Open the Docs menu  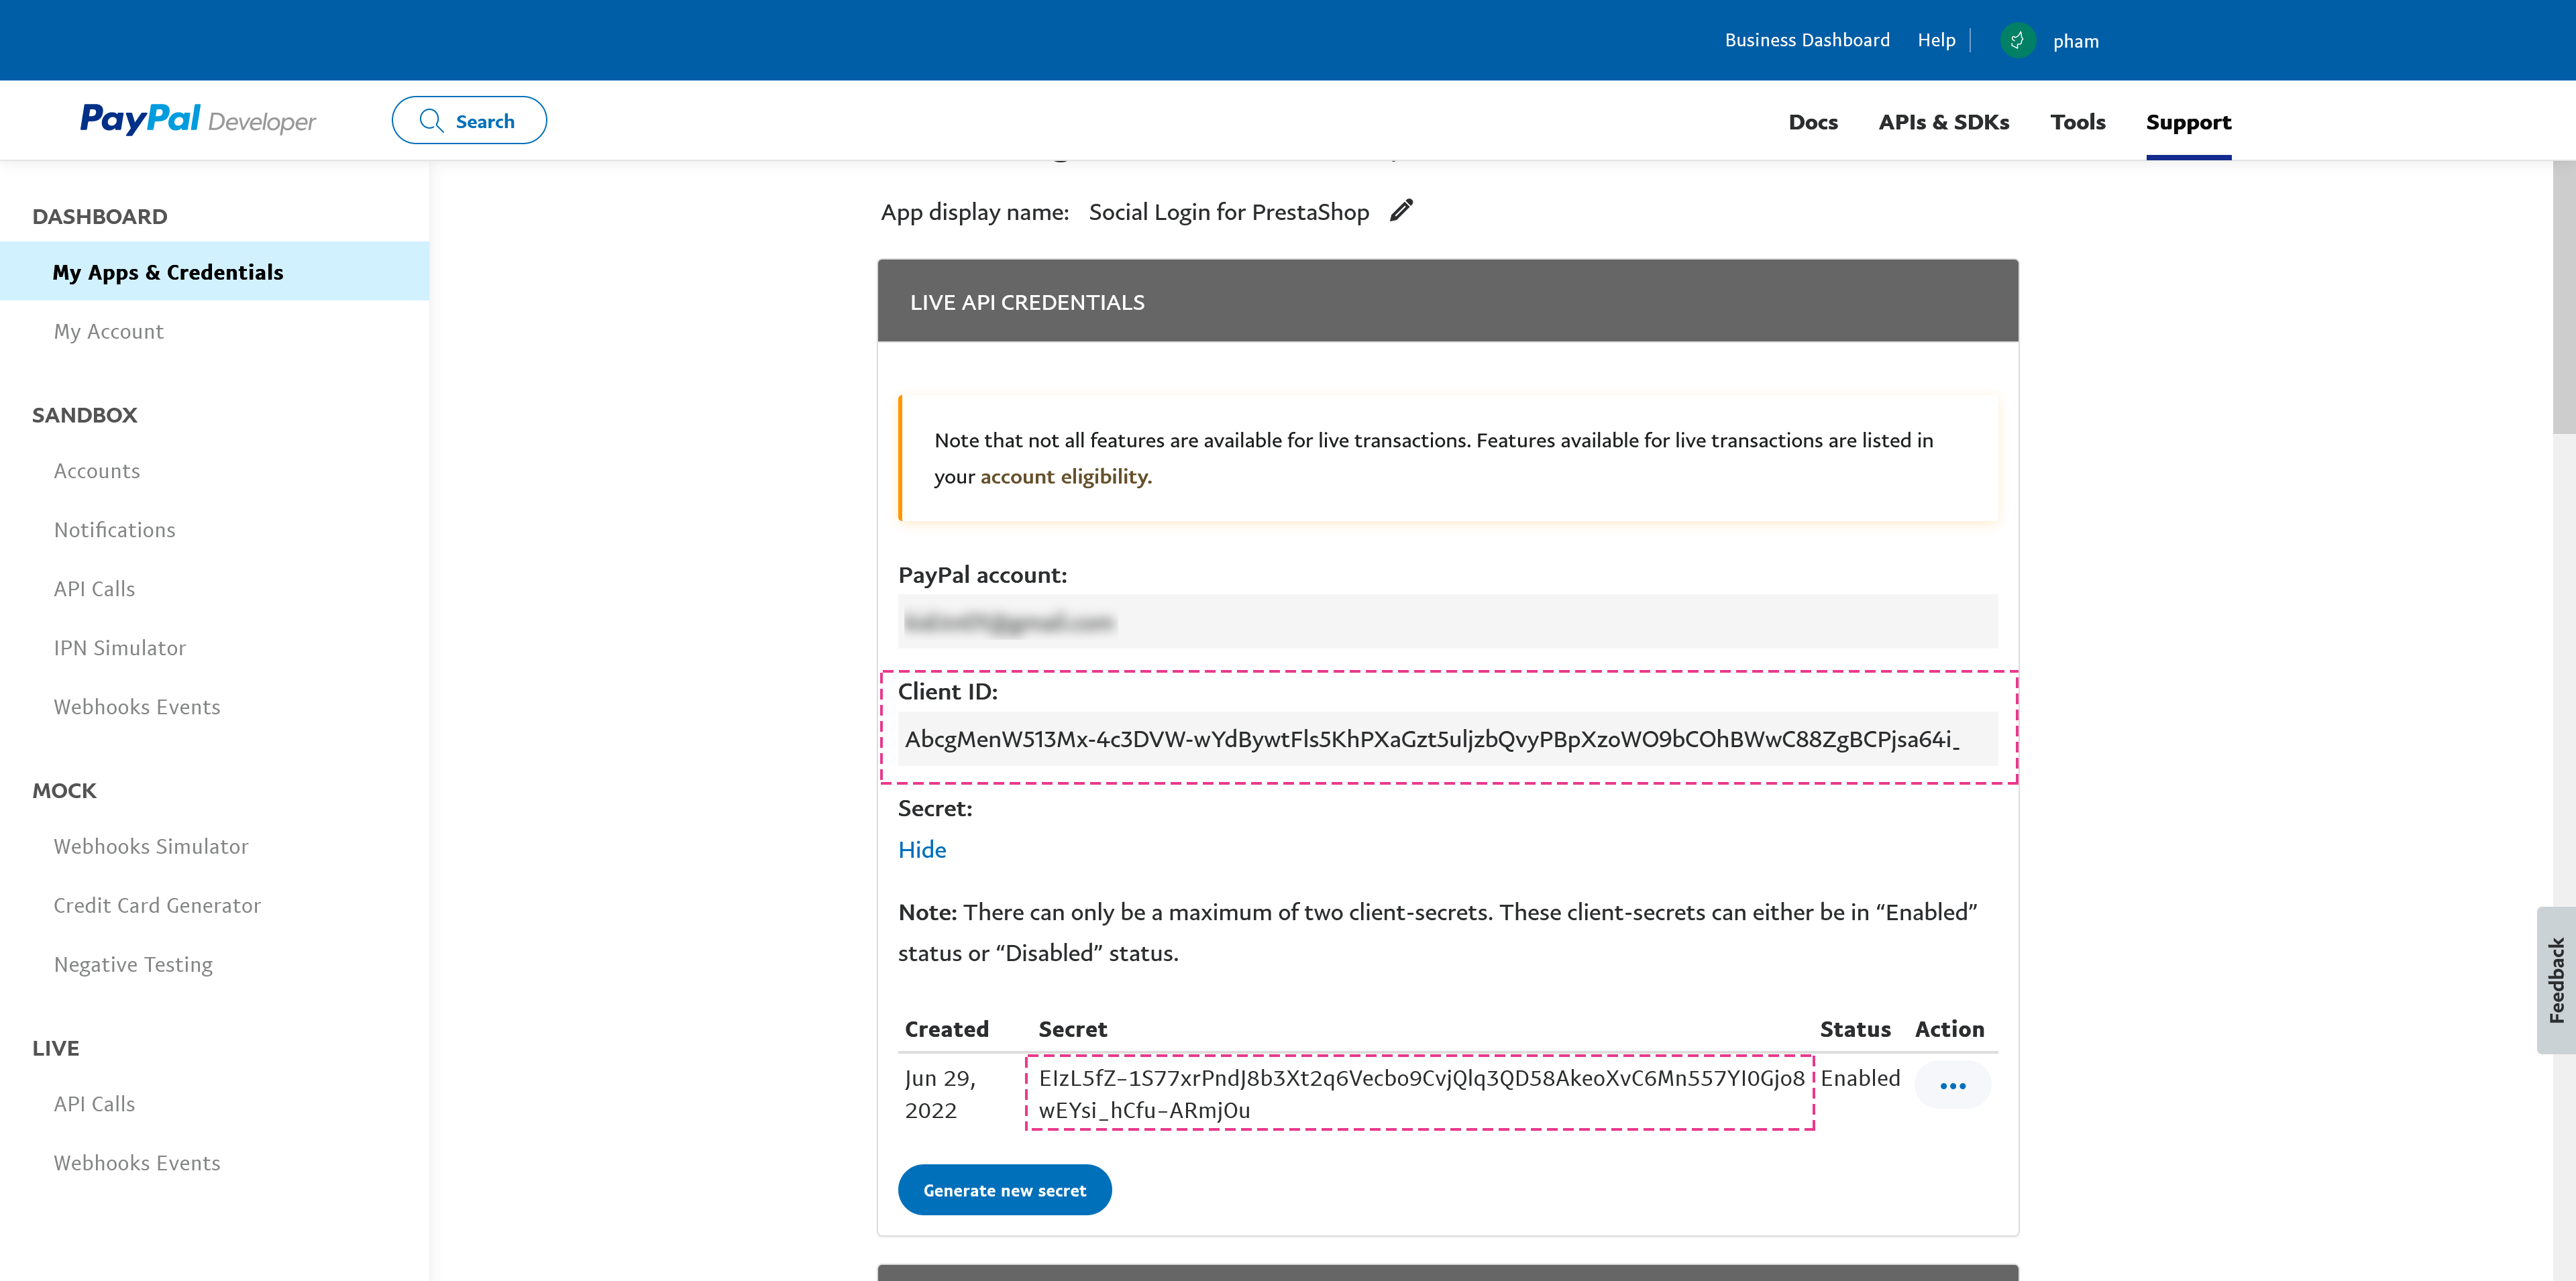coord(1813,121)
